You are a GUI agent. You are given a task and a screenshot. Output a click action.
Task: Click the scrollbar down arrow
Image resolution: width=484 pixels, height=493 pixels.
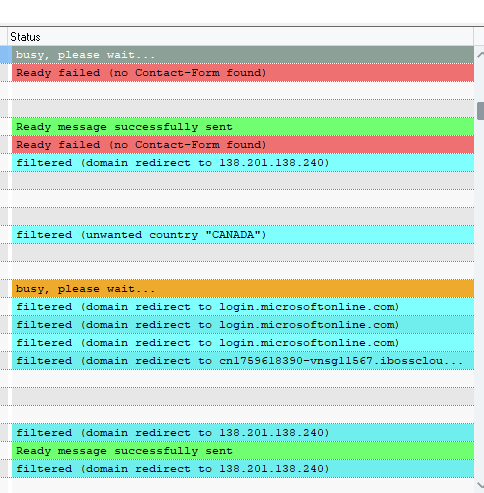point(480,485)
